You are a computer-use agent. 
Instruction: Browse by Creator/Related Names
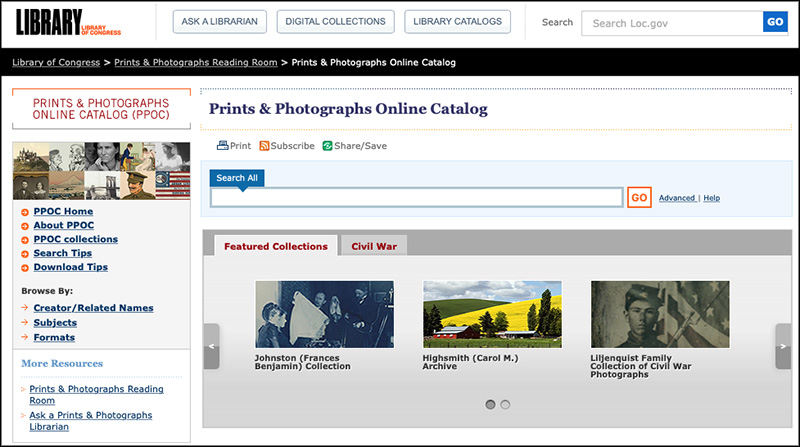(x=93, y=308)
